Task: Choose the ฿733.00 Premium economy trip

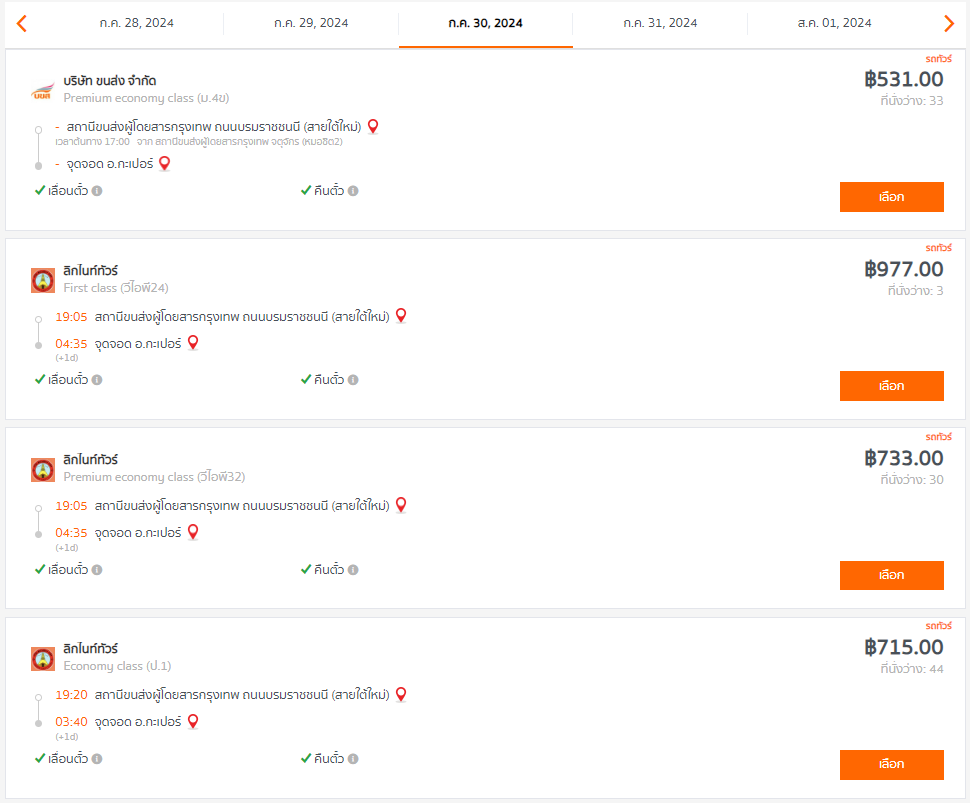Action: [x=891, y=575]
